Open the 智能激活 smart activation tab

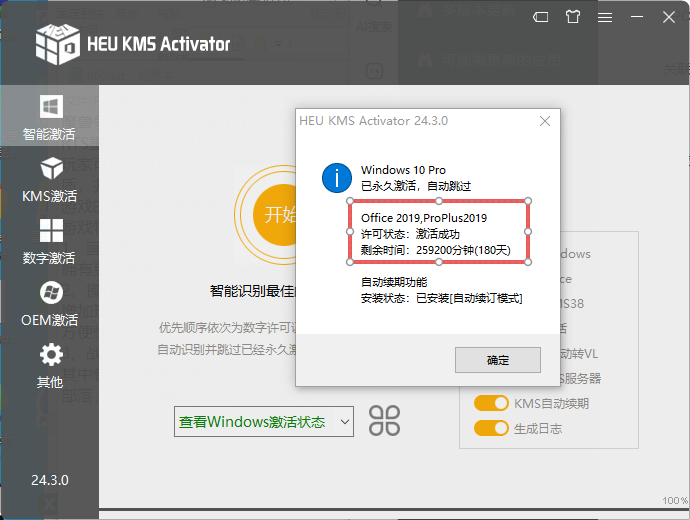[x=49, y=117]
